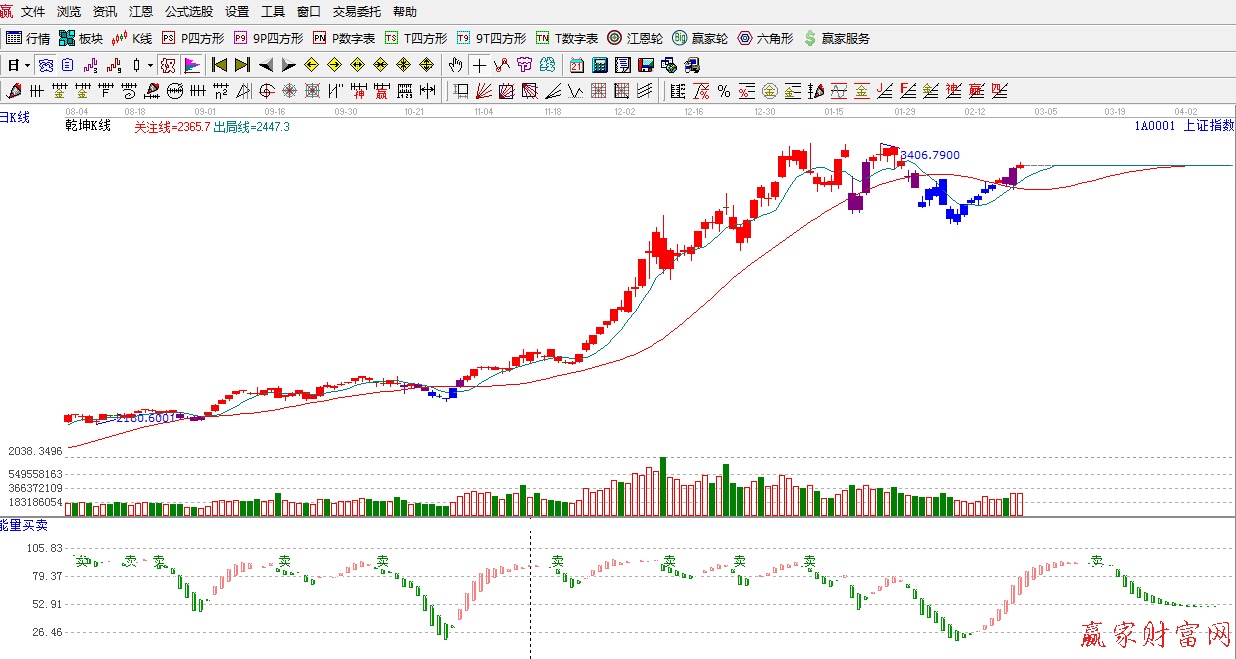Toggle the crosshair cursor button
Screen dimensions: 1236x659
pos(479,66)
